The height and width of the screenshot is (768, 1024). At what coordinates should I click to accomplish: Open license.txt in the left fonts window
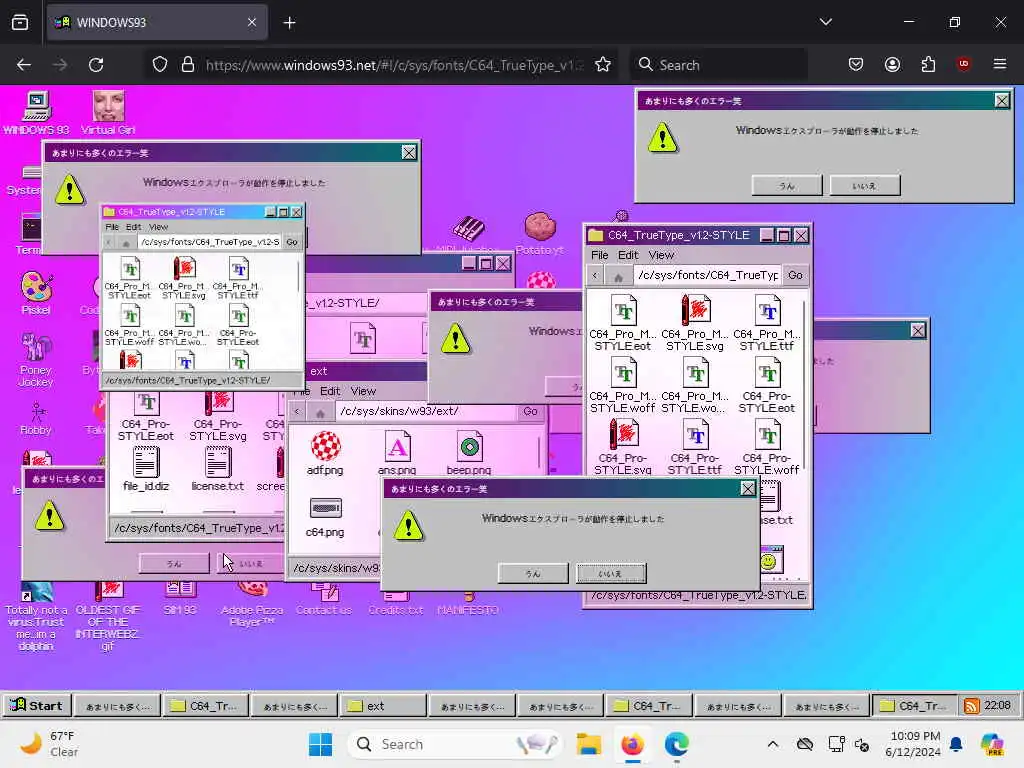pos(217,468)
